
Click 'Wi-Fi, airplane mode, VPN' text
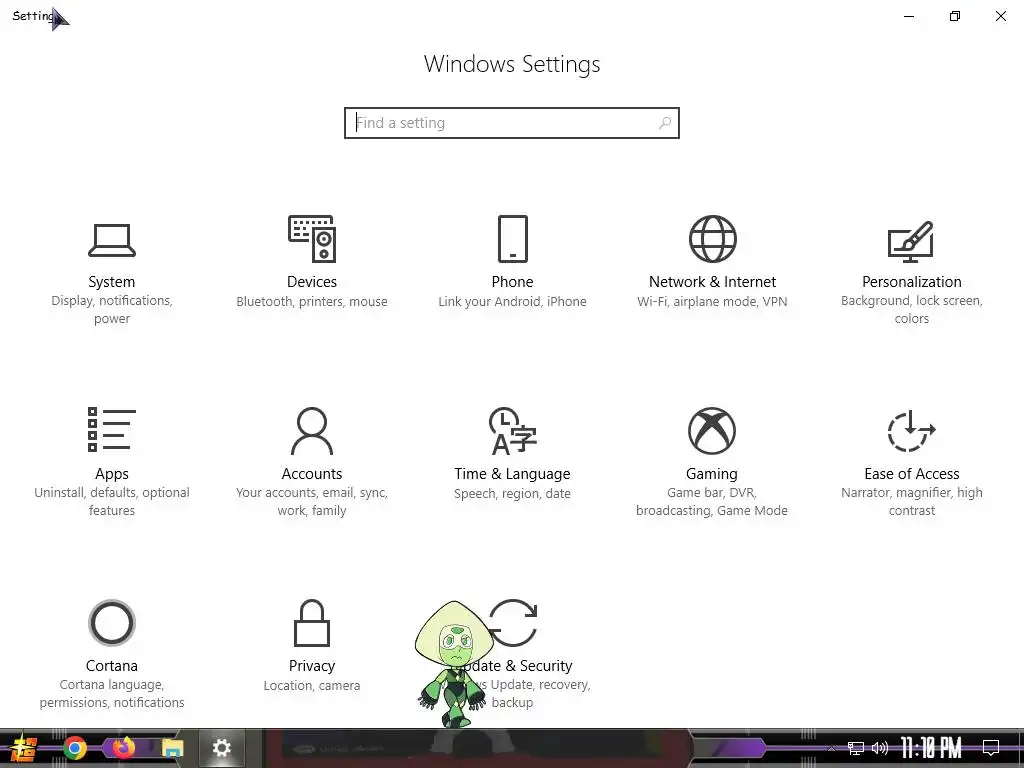712,301
